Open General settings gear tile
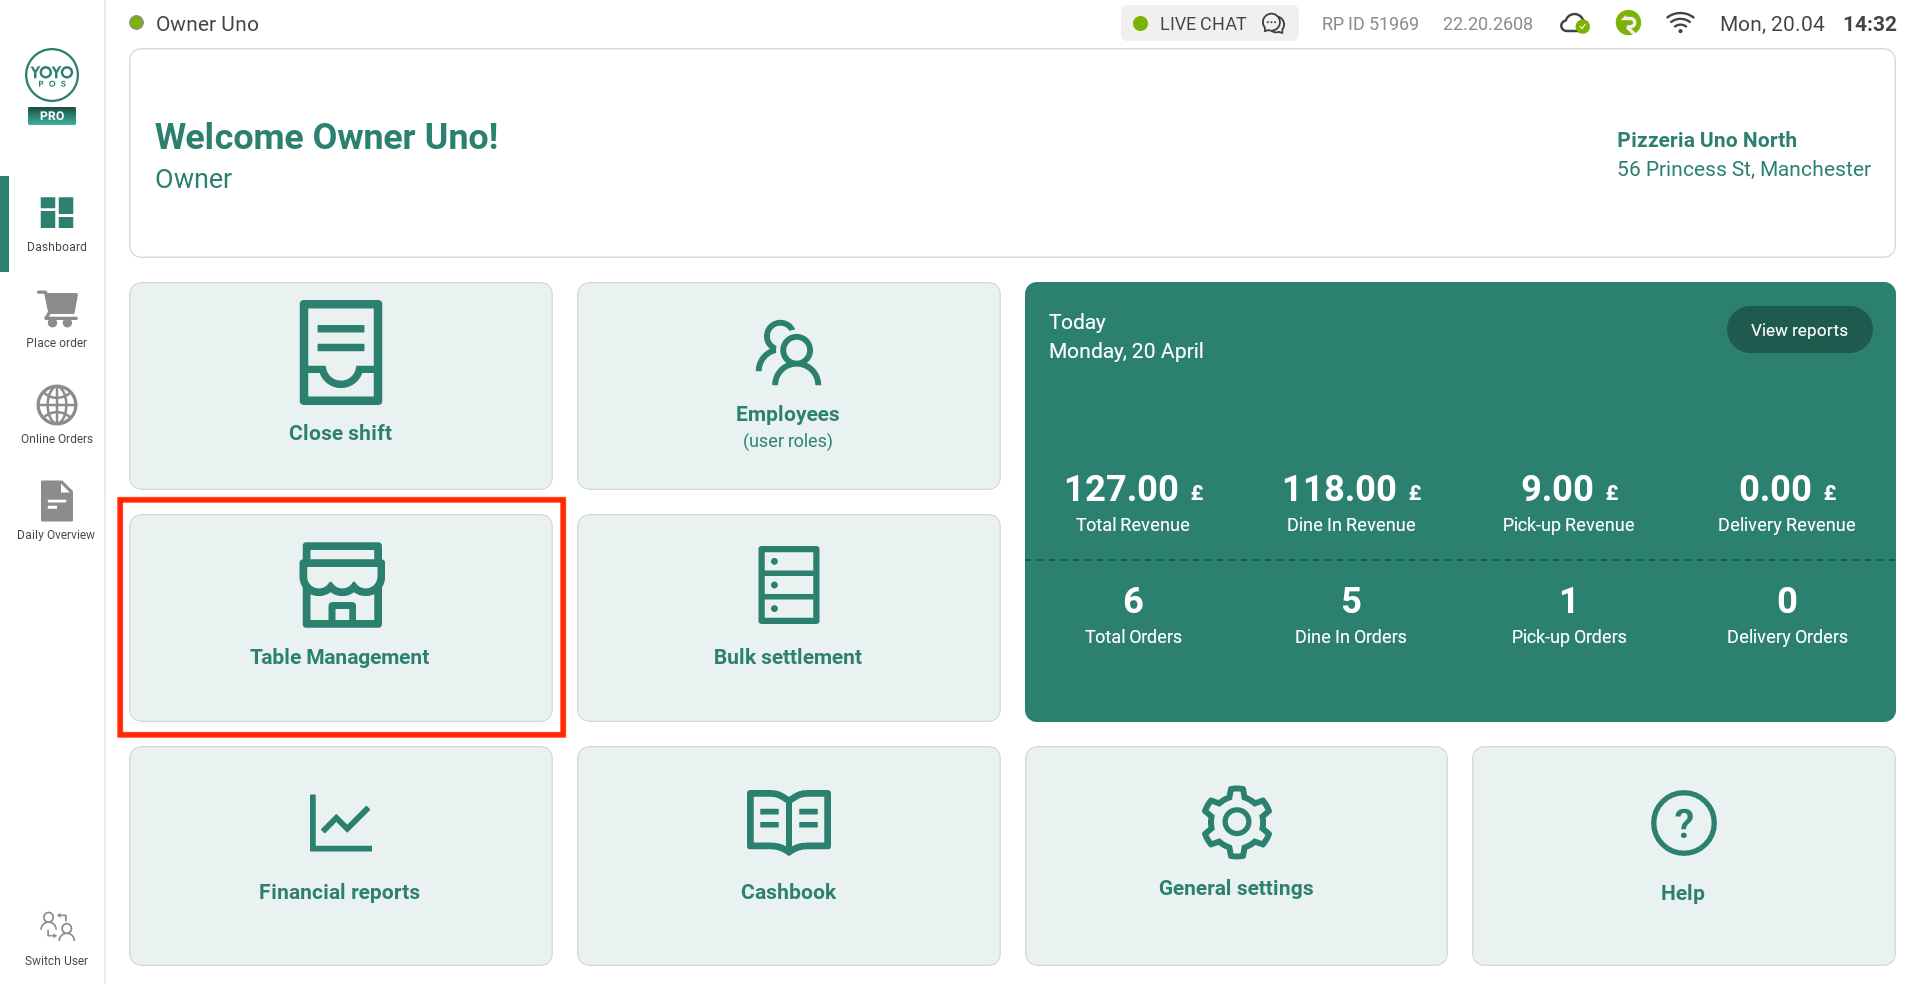The width and height of the screenshot is (1920, 984). pyautogui.click(x=1236, y=855)
